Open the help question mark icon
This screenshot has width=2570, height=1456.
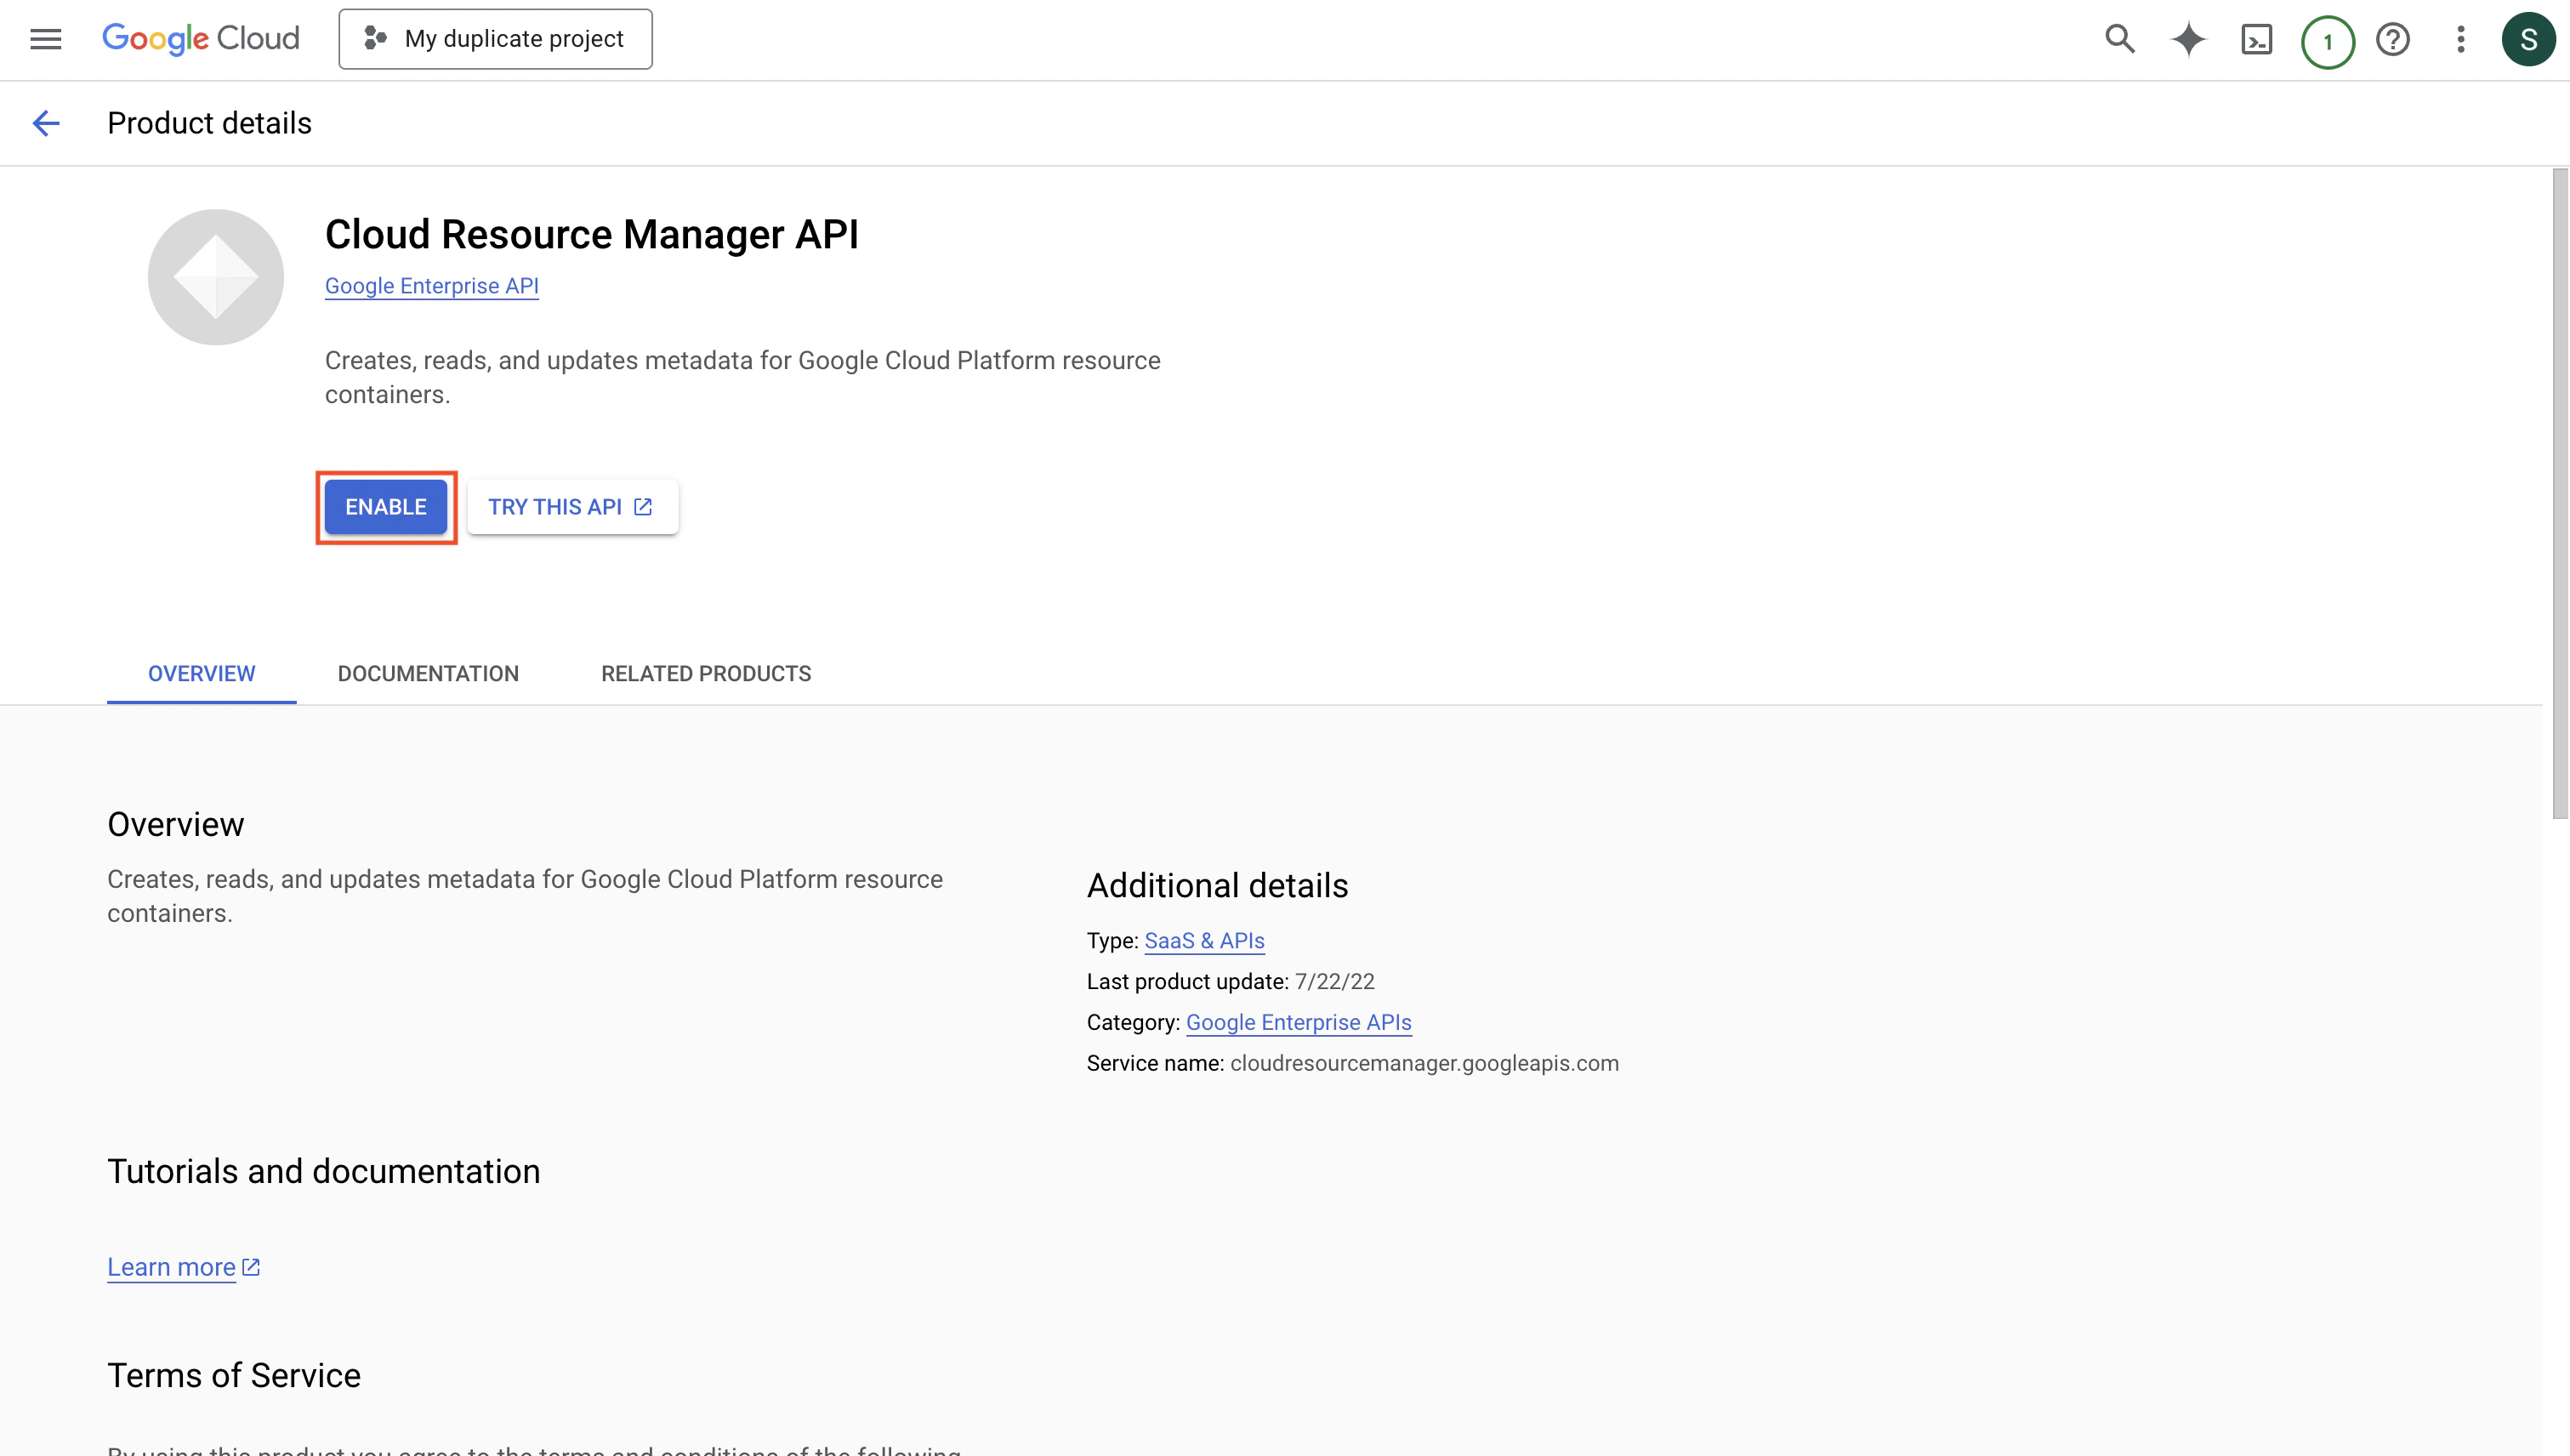(2393, 39)
